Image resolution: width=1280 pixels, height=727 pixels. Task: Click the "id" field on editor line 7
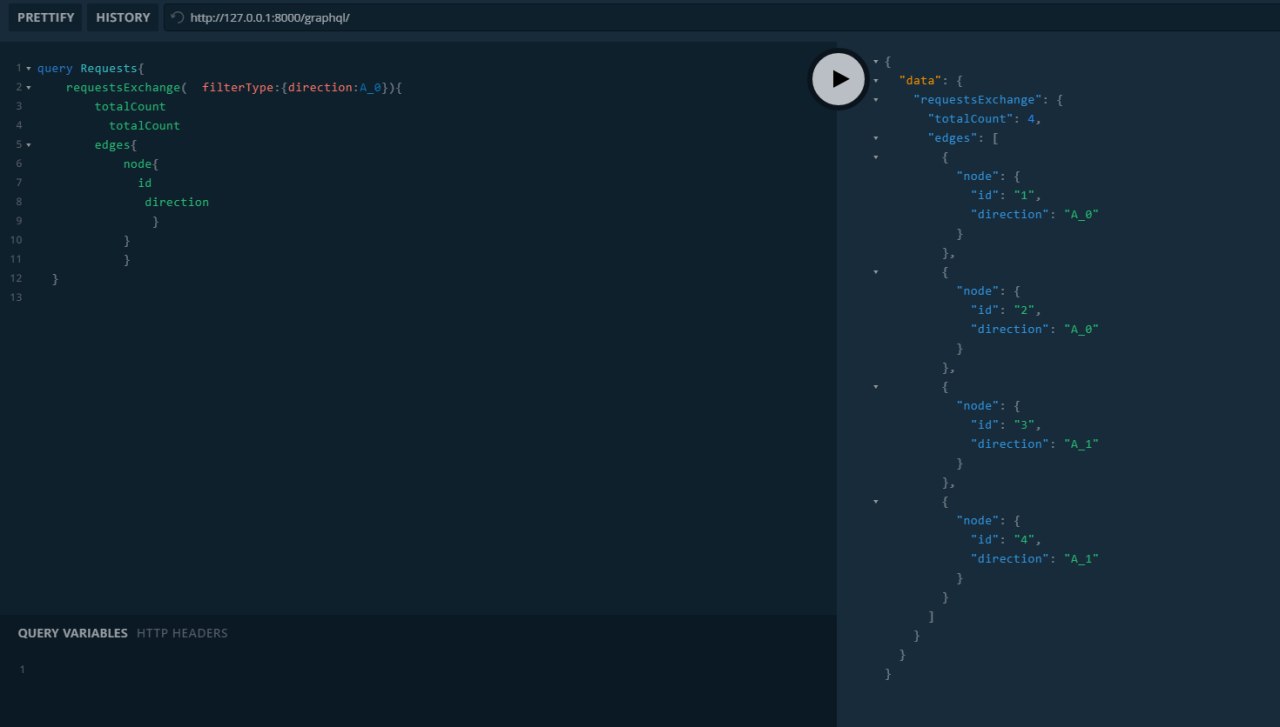(x=145, y=182)
